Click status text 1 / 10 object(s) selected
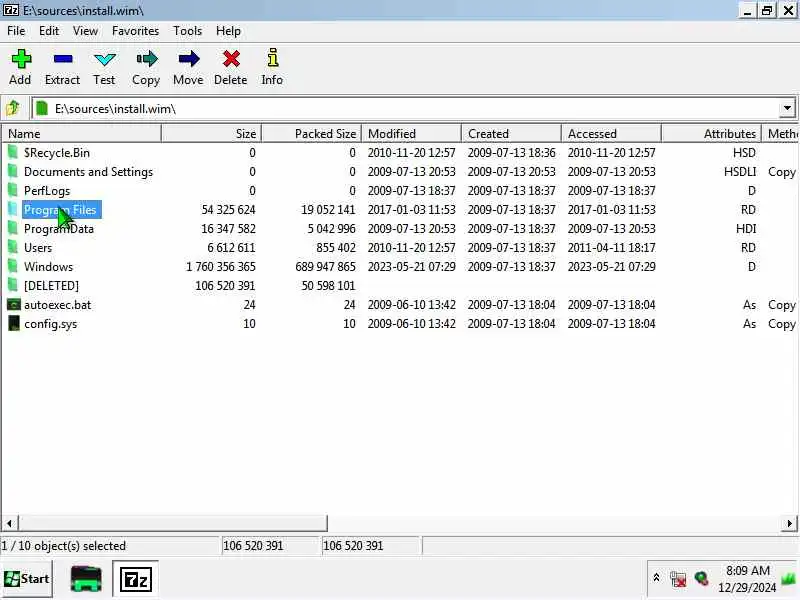This screenshot has height=600, width=800. pyautogui.click(x=63, y=545)
